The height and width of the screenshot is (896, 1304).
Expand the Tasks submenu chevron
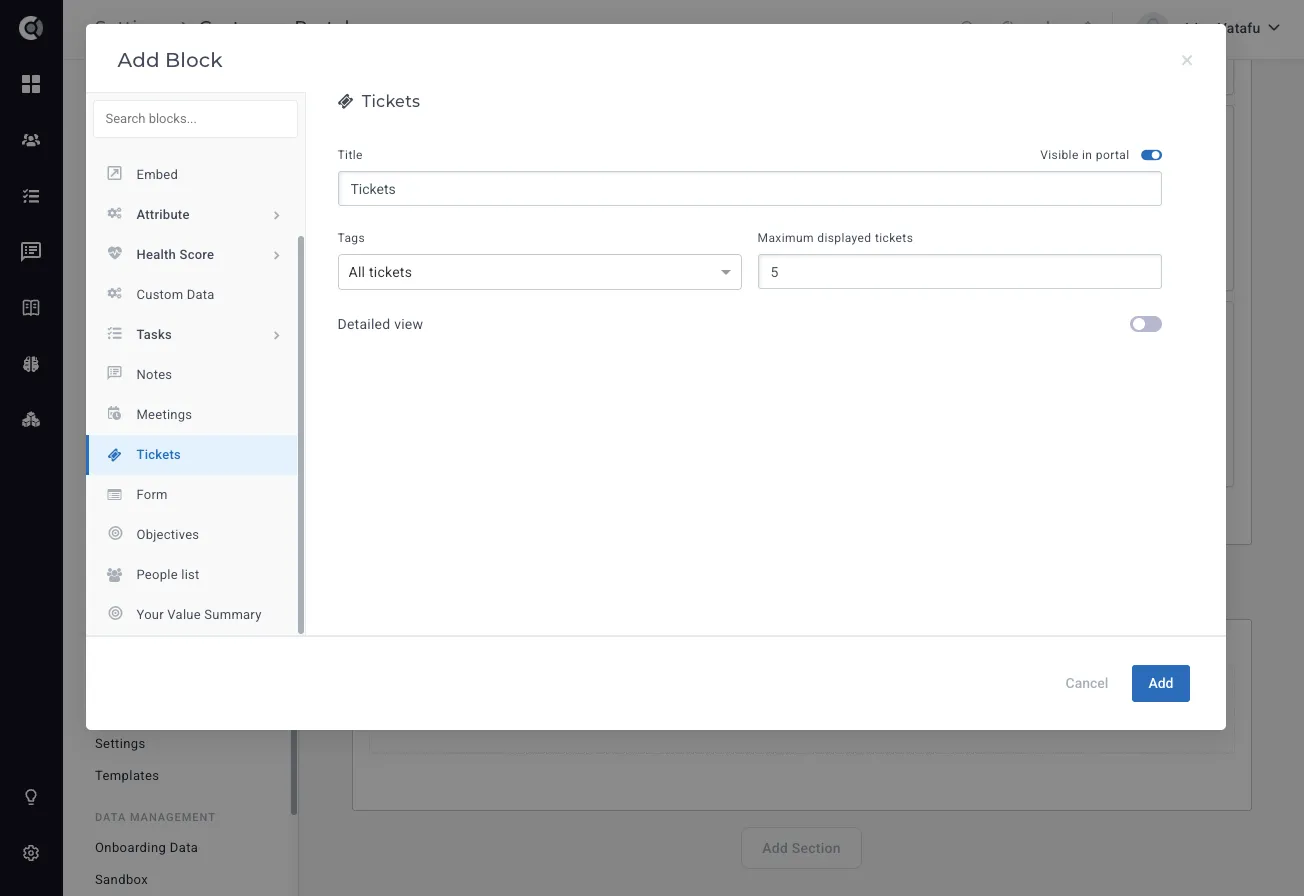pos(277,335)
